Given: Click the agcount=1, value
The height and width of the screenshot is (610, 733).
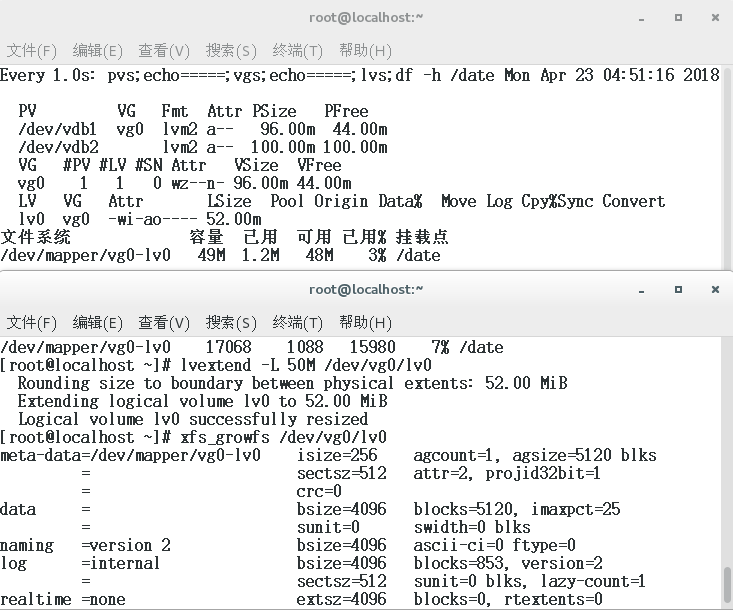Looking at the screenshot, I should [458, 455].
